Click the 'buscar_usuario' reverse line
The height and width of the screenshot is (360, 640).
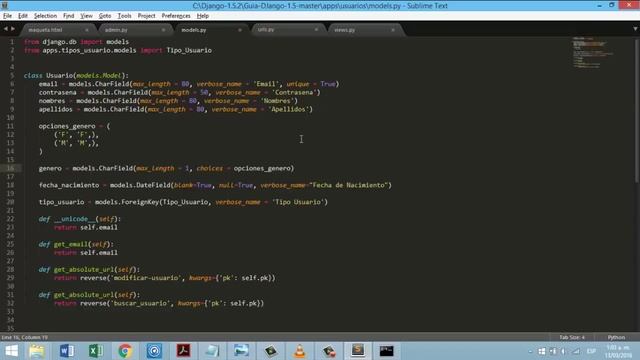[159, 303]
